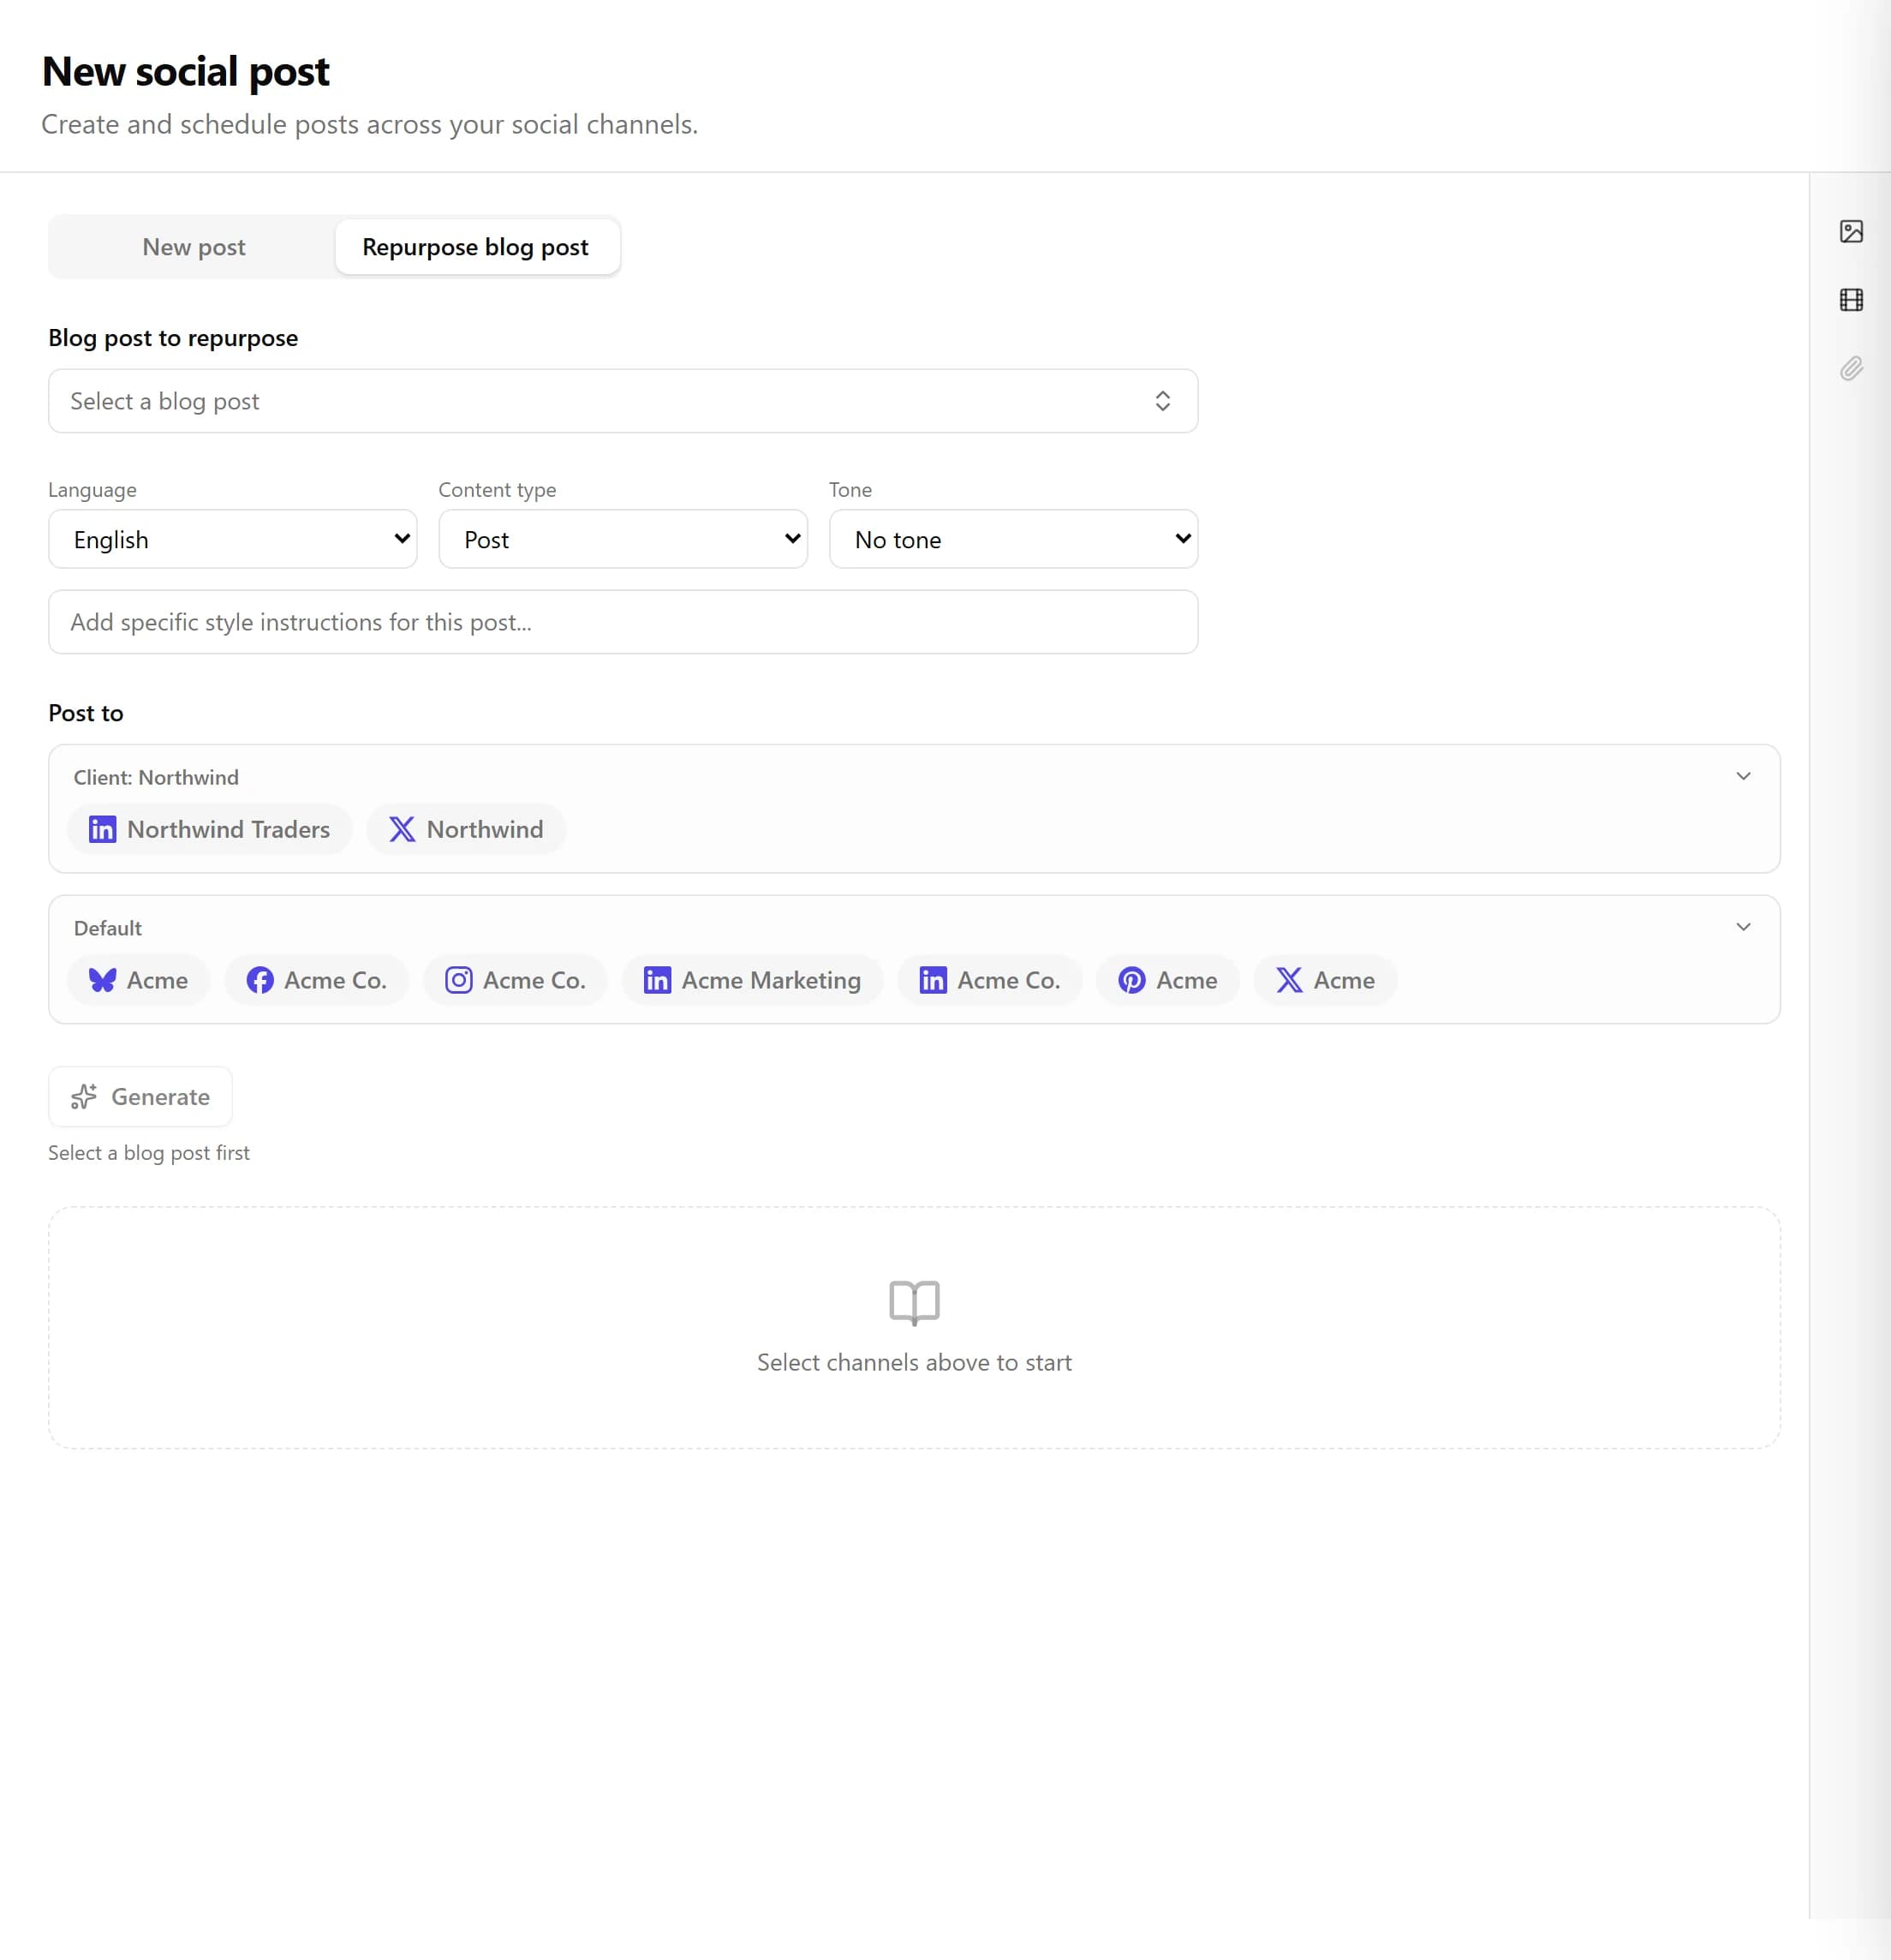This screenshot has width=1891, height=1960.
Task: Toggle the Acme X channel
Action: click(1325, 980)
